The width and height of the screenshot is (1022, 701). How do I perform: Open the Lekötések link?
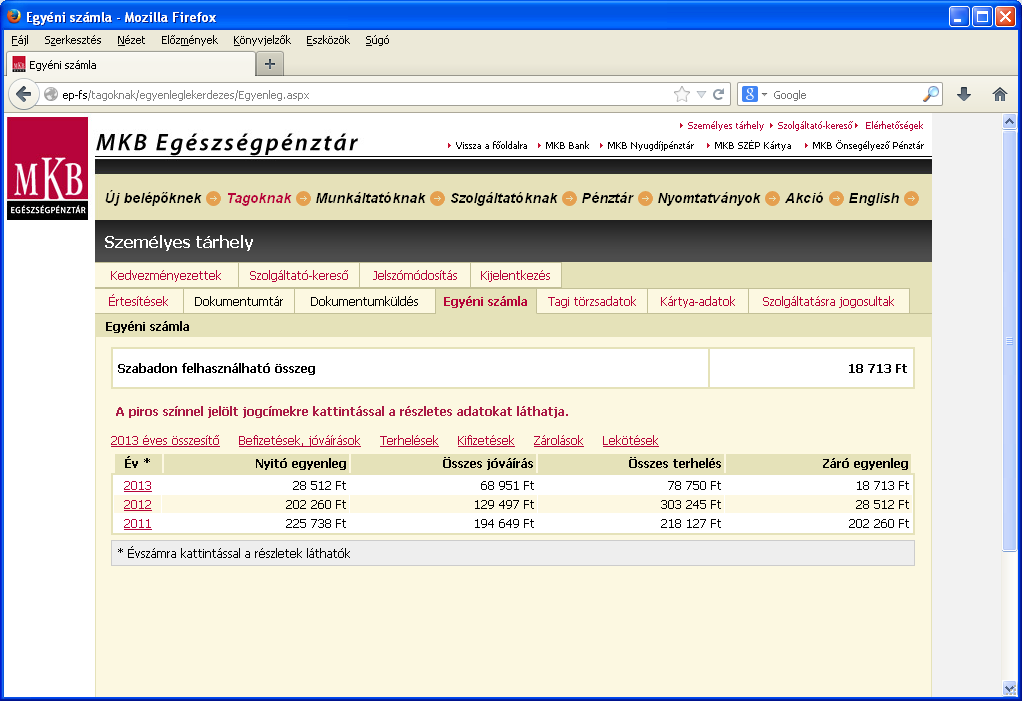pyautogui.click(x=630, y=440)
